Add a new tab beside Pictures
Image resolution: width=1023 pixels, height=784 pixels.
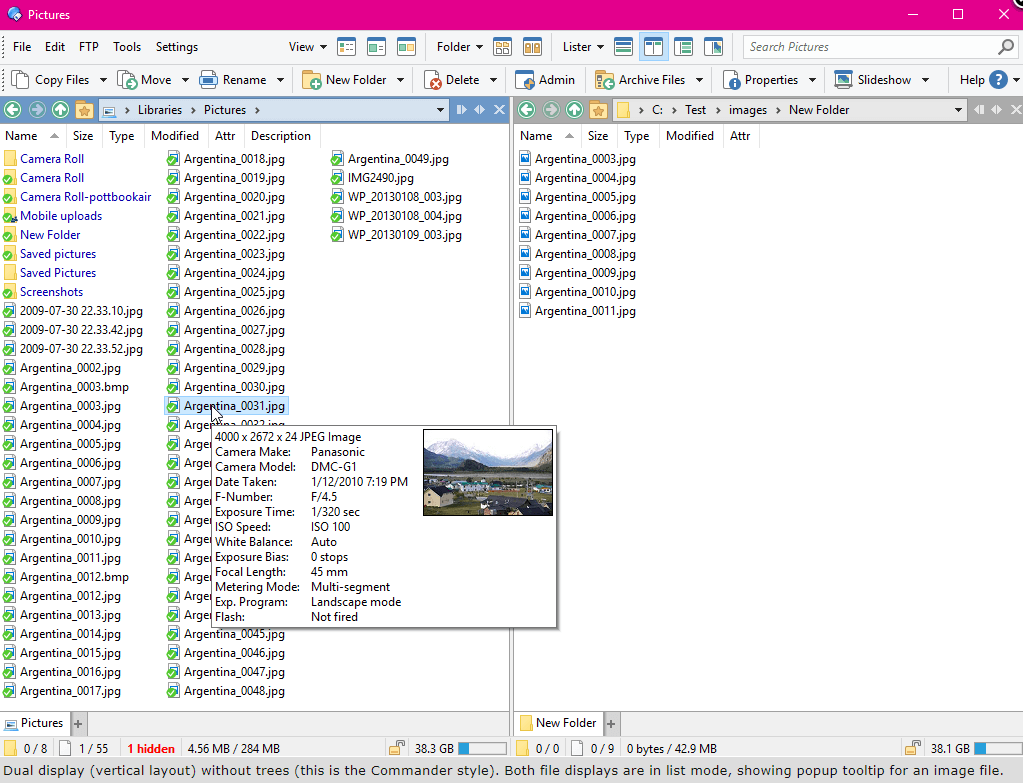78,723
